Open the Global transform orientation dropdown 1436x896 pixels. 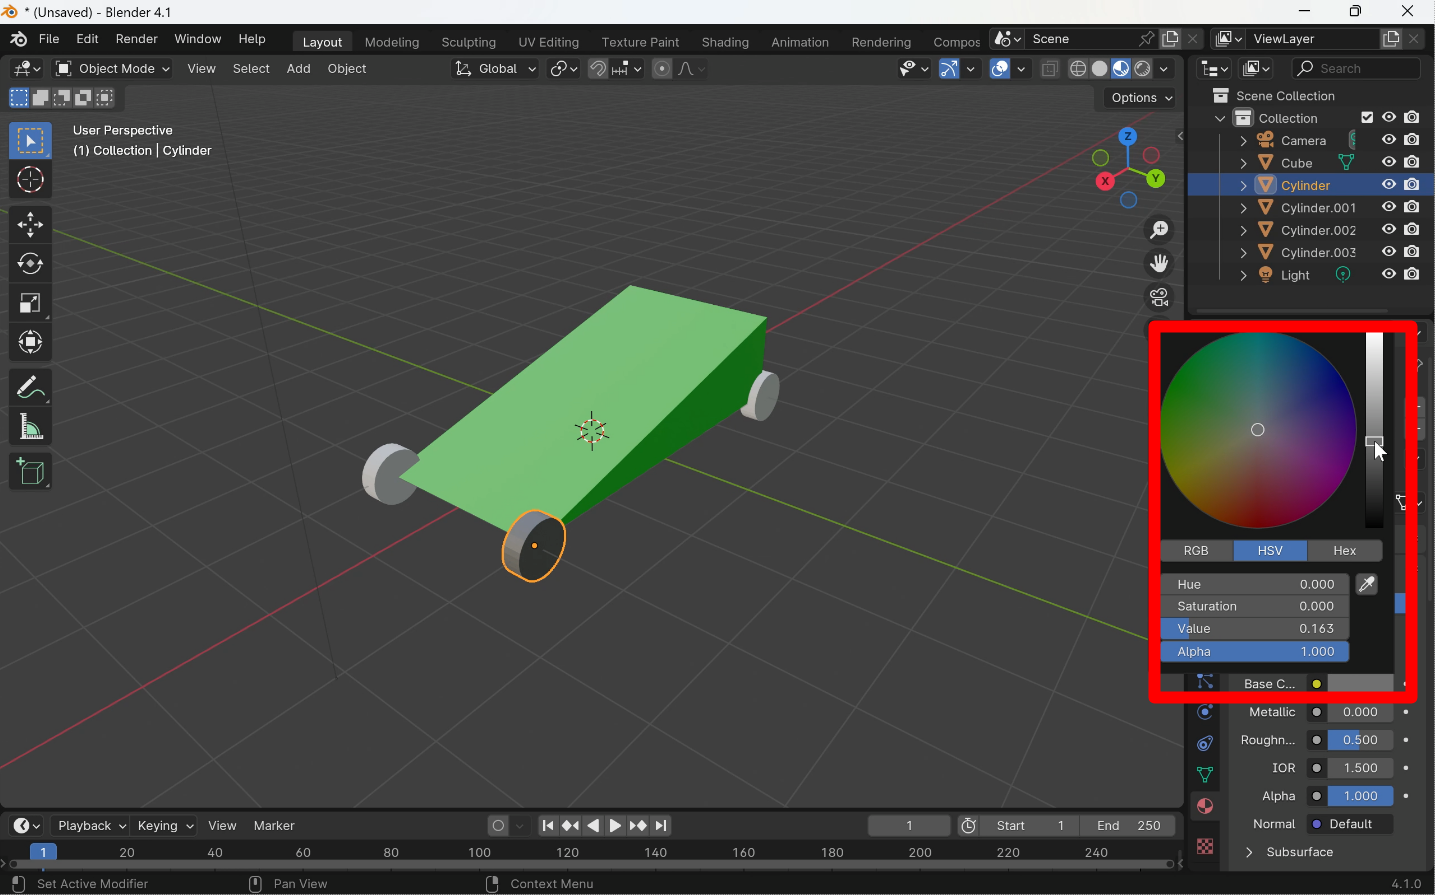tap(495, 69)
